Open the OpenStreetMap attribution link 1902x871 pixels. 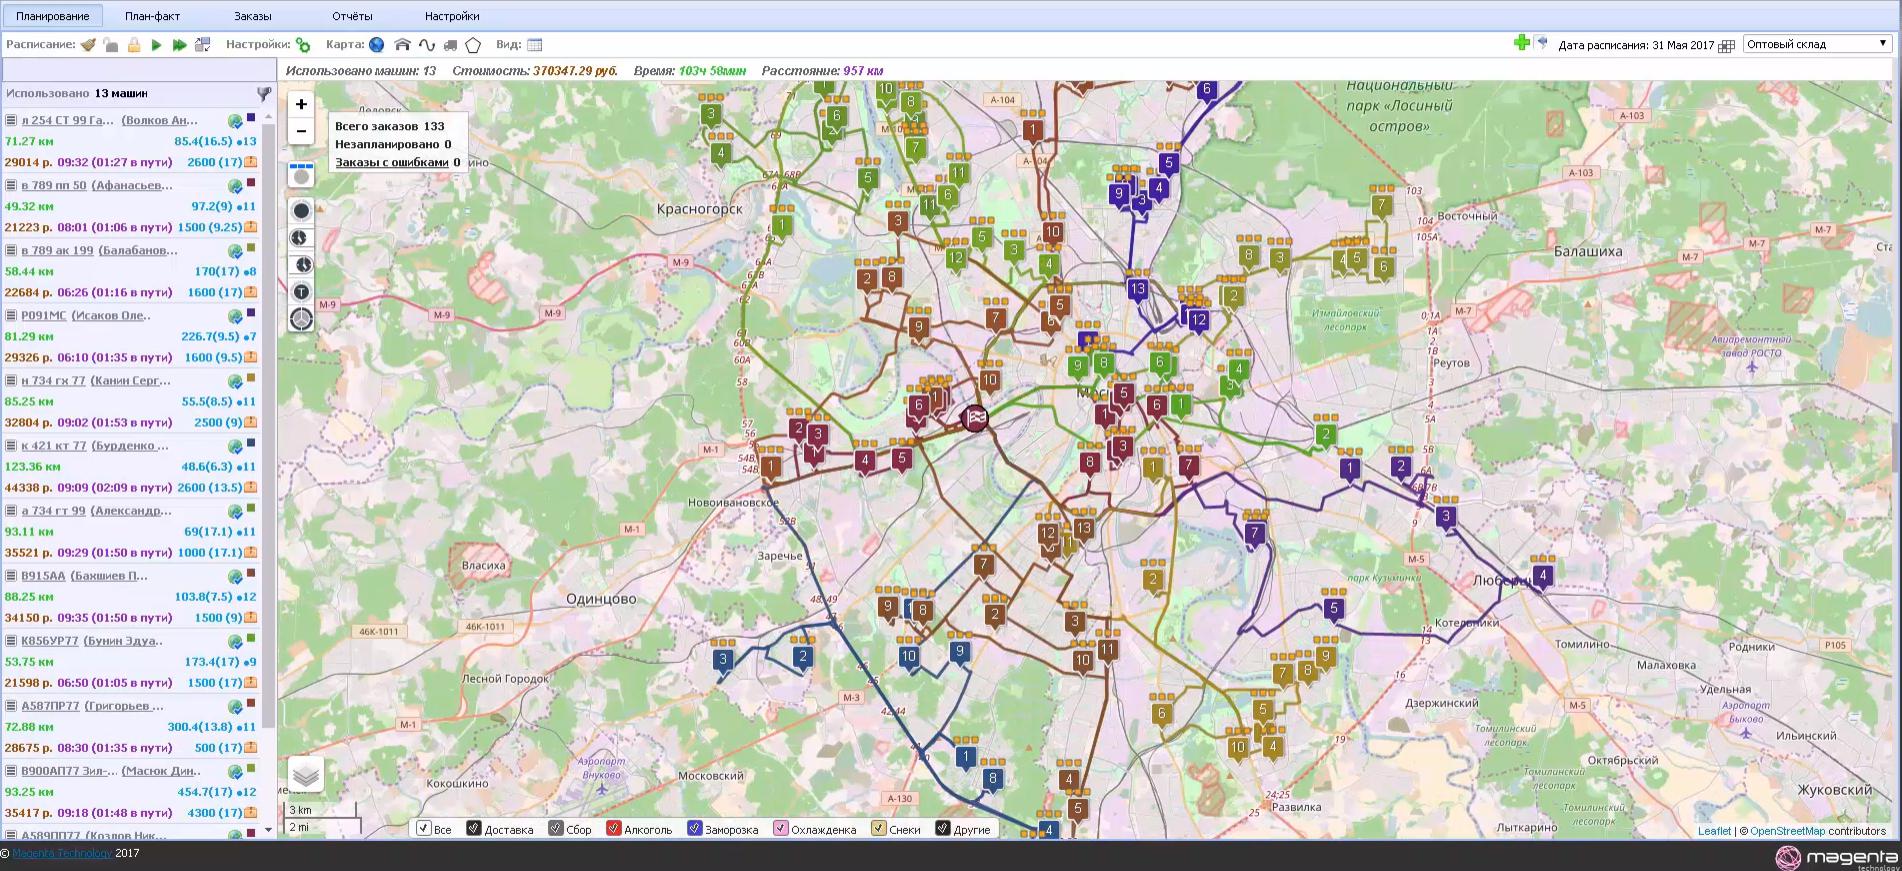point(1787,831)
